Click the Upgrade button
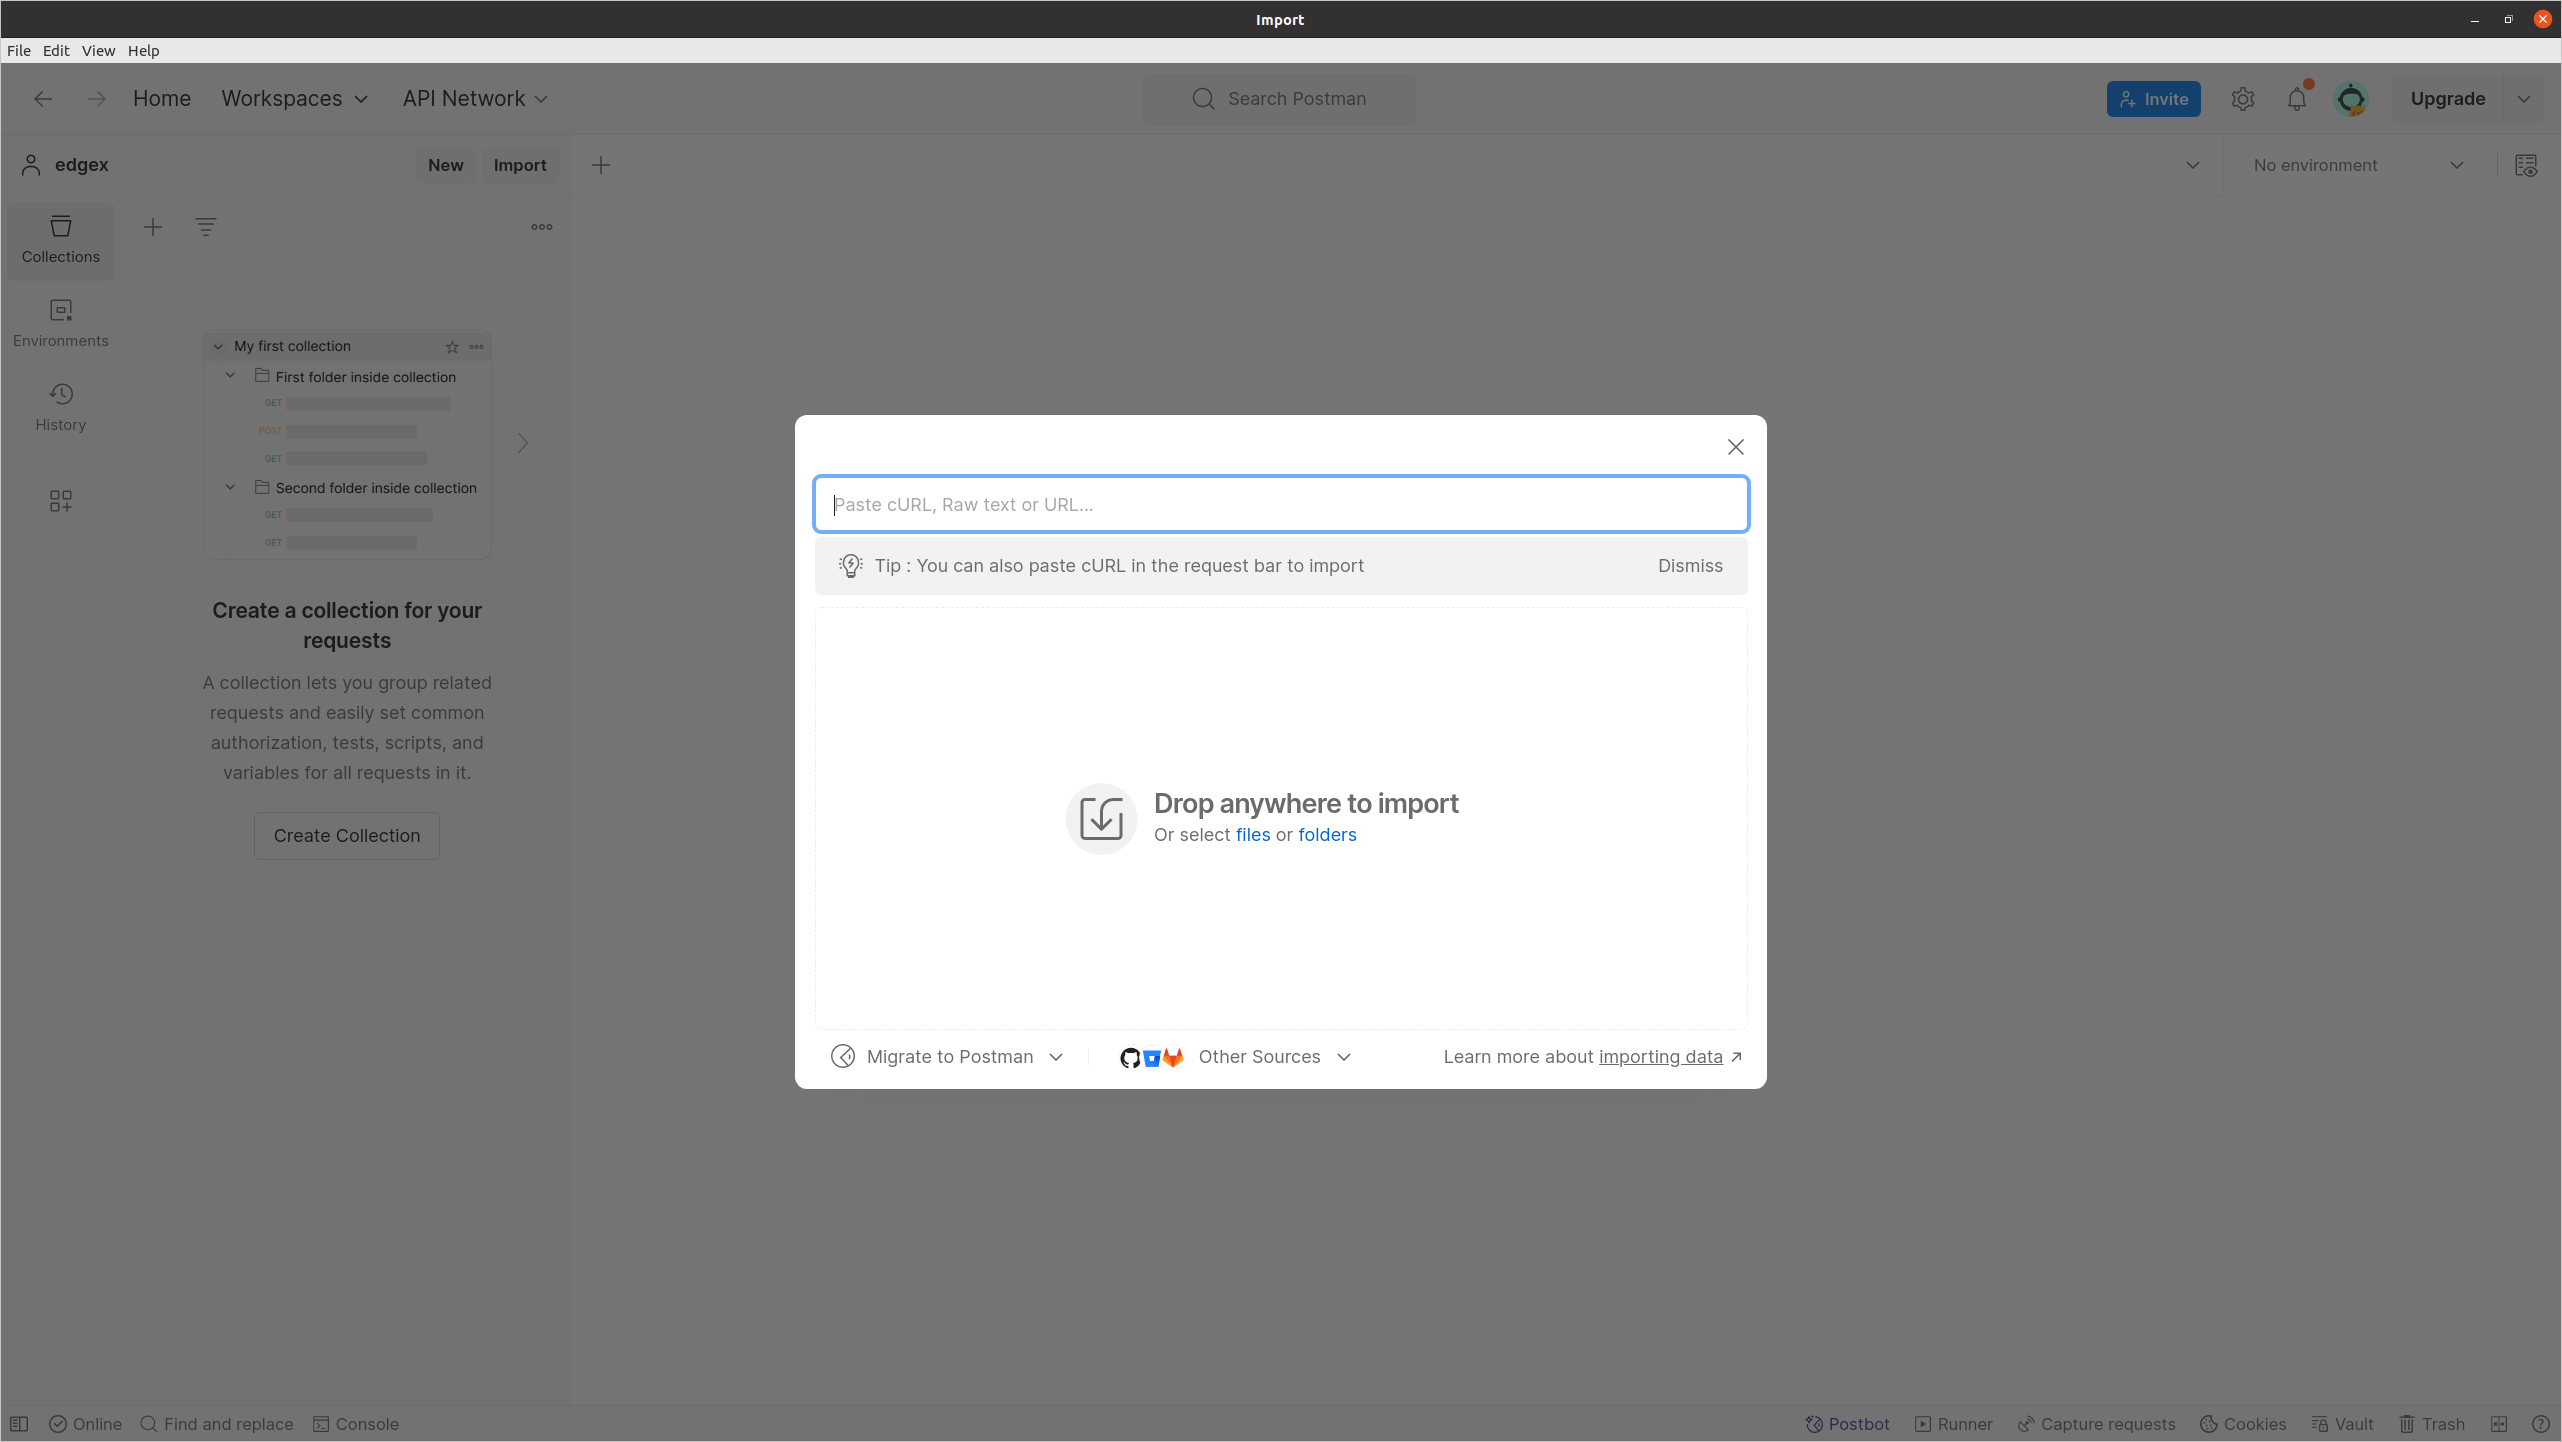 coord(2447,98)
